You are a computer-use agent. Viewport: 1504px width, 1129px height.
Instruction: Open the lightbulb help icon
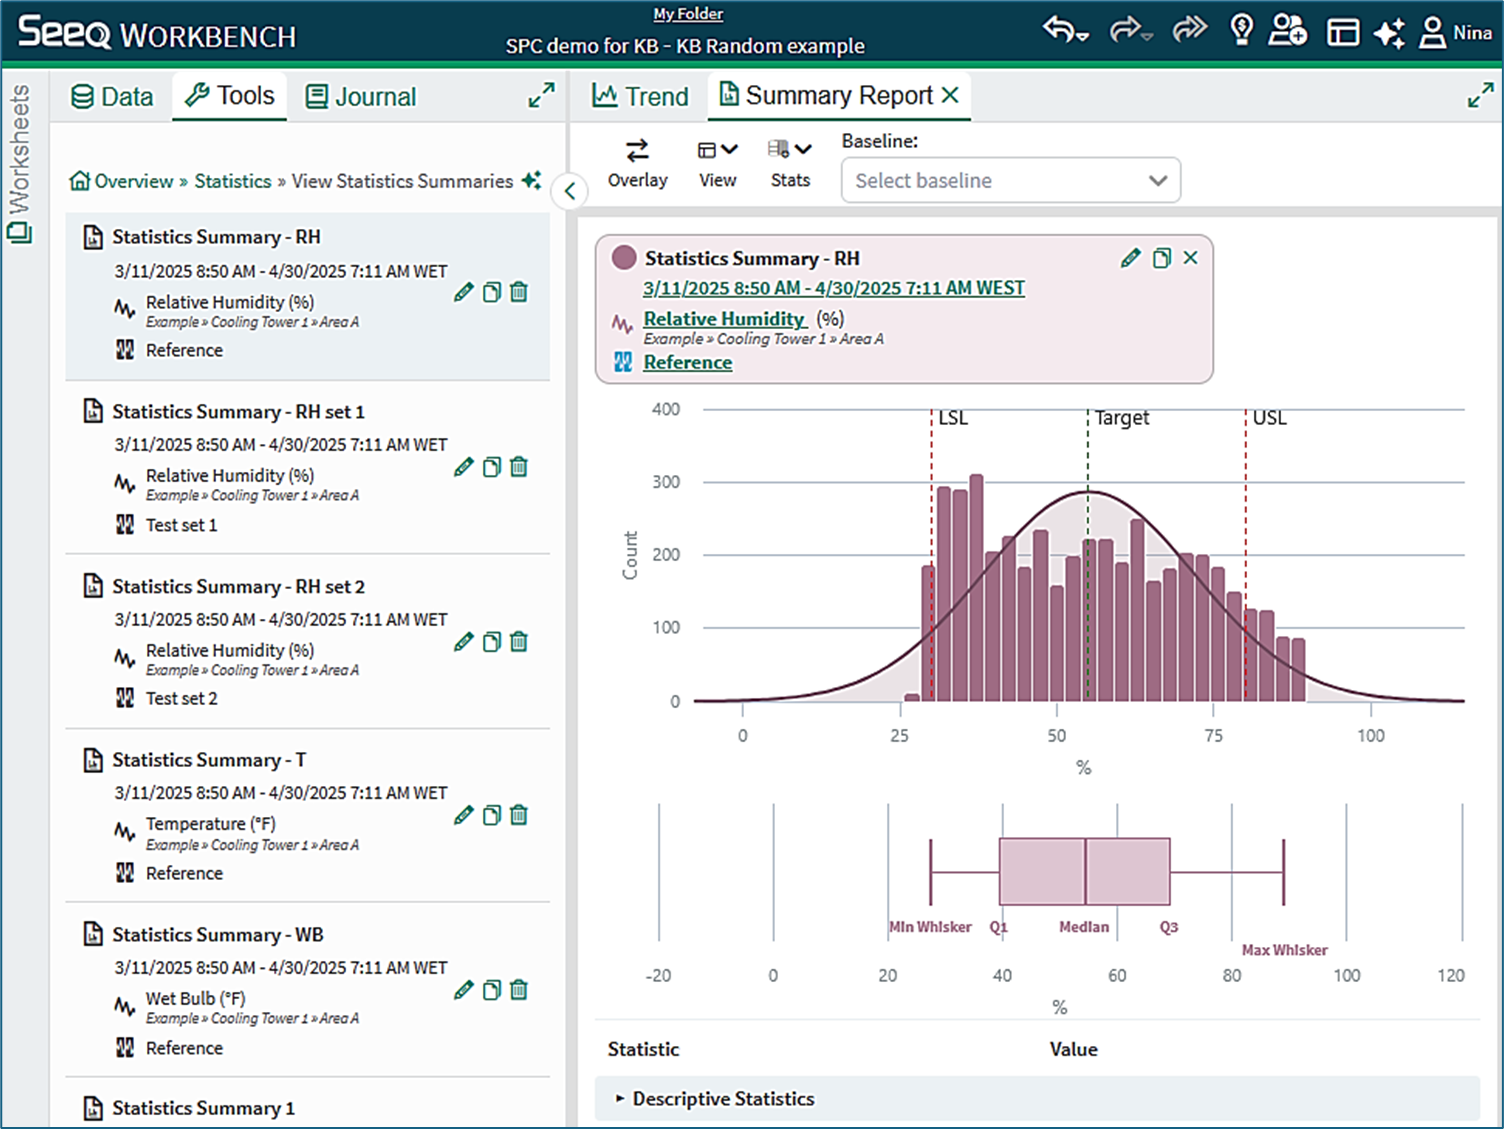(x=1242, y=30)
